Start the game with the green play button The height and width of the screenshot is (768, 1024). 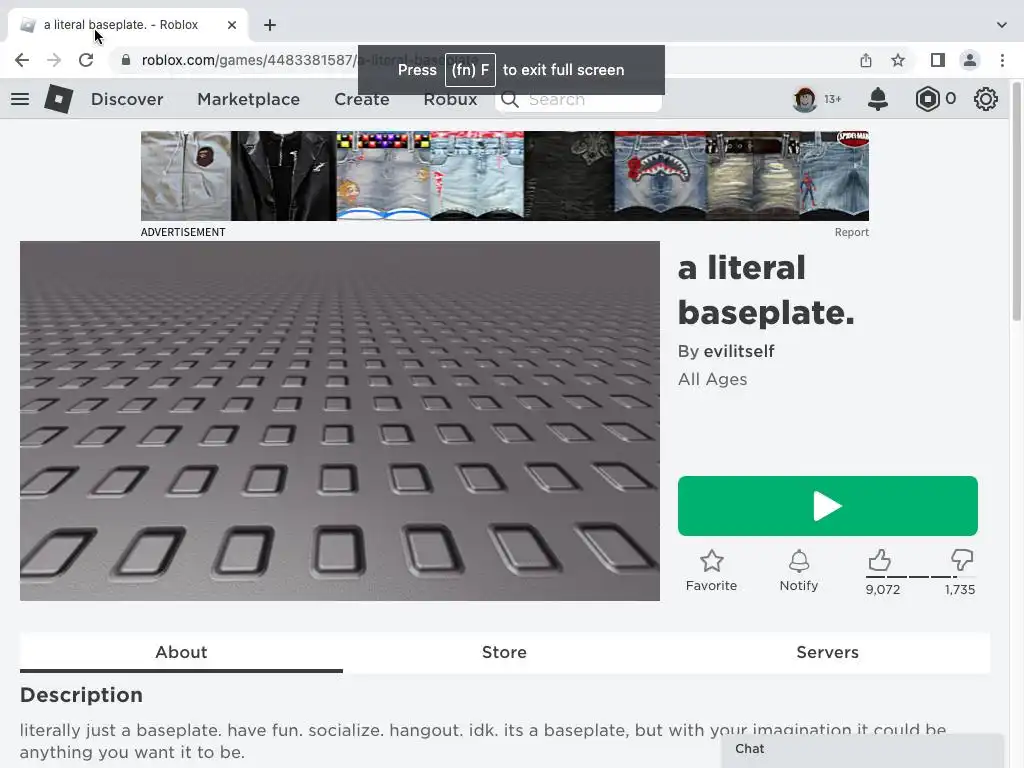(x=827, y=506)
